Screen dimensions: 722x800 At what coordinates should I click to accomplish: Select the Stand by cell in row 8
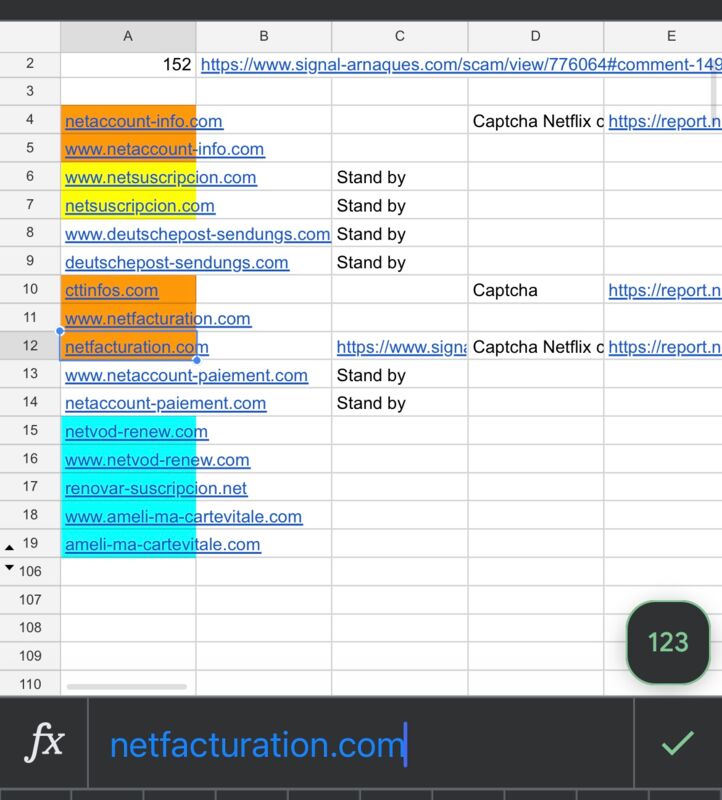(400, 234)
